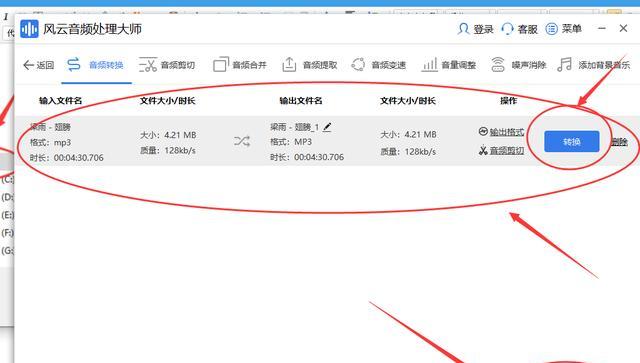The image size is (640, 363).
Task: Click the 输出格式 link
Action: point(501,132)
